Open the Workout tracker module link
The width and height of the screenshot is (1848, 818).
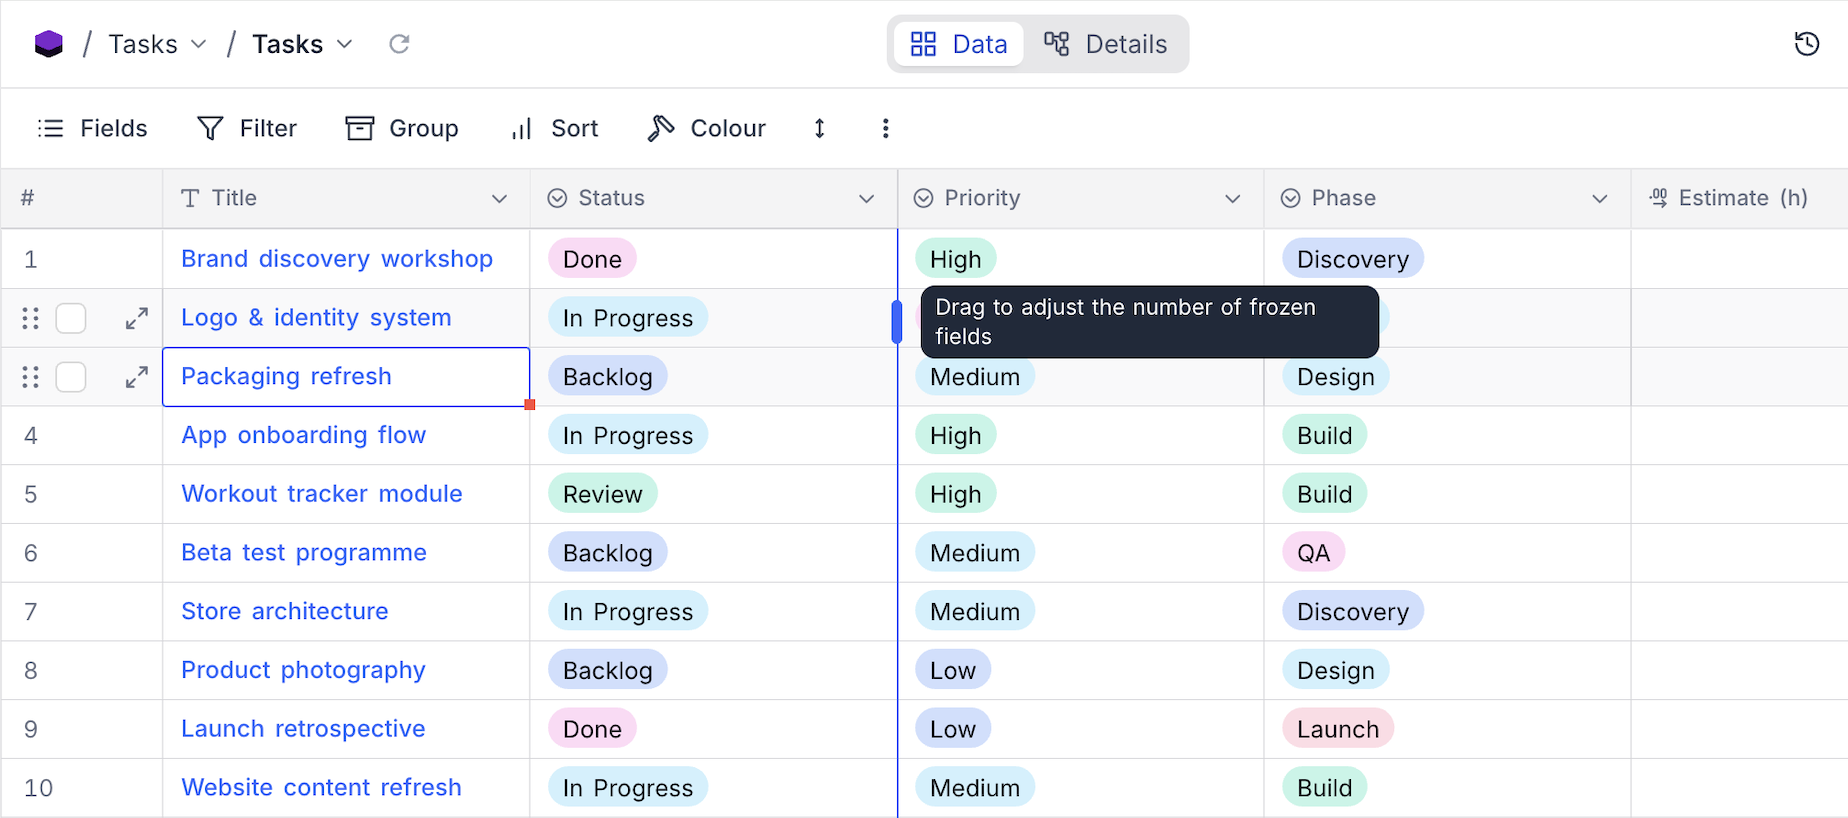pyautogui.click(x=322, y=494)
